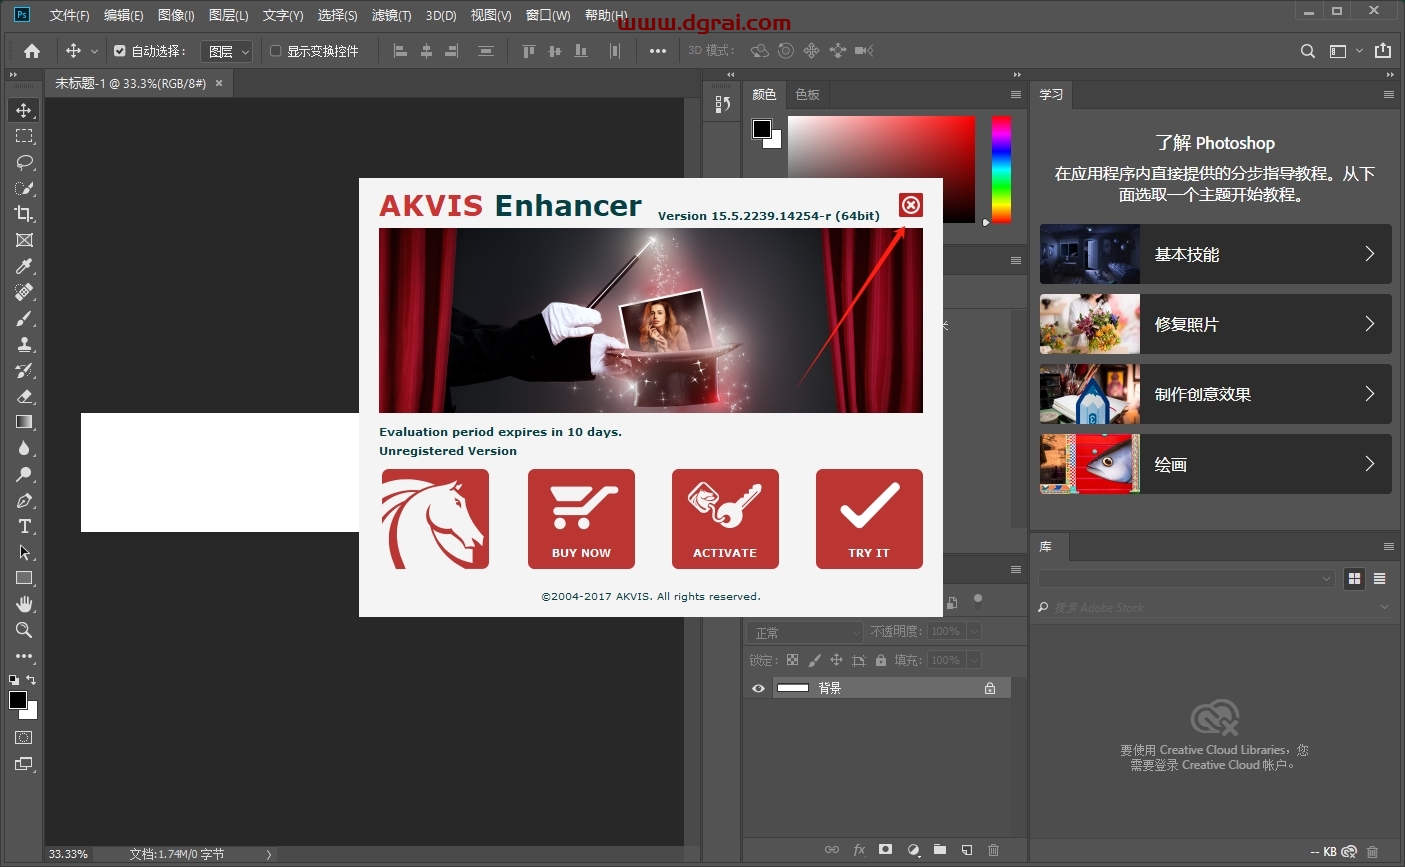Select the Frame tool
Screen dimensions: 1405x867
(x=24, y=240)
